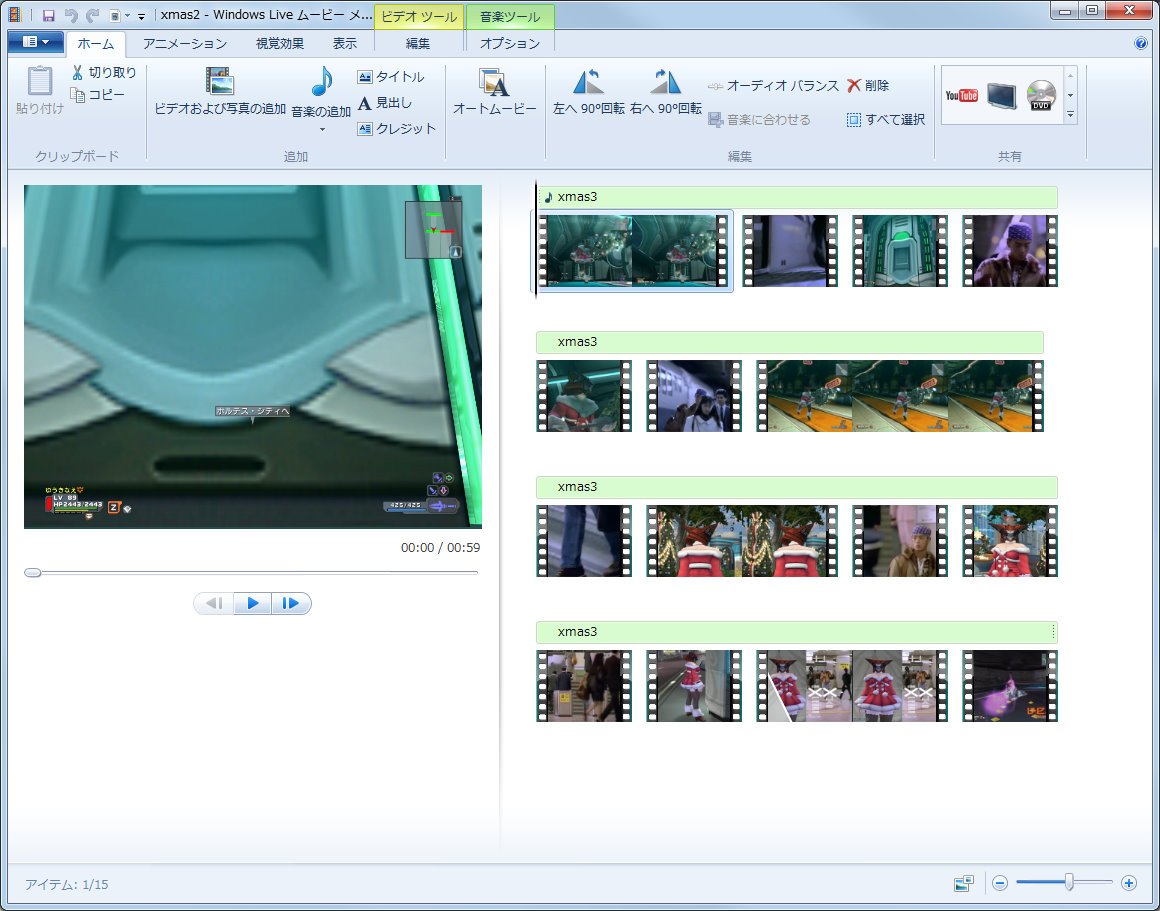Open the Movie Maker application menu
1160x911 pixels.
(35, 42)
